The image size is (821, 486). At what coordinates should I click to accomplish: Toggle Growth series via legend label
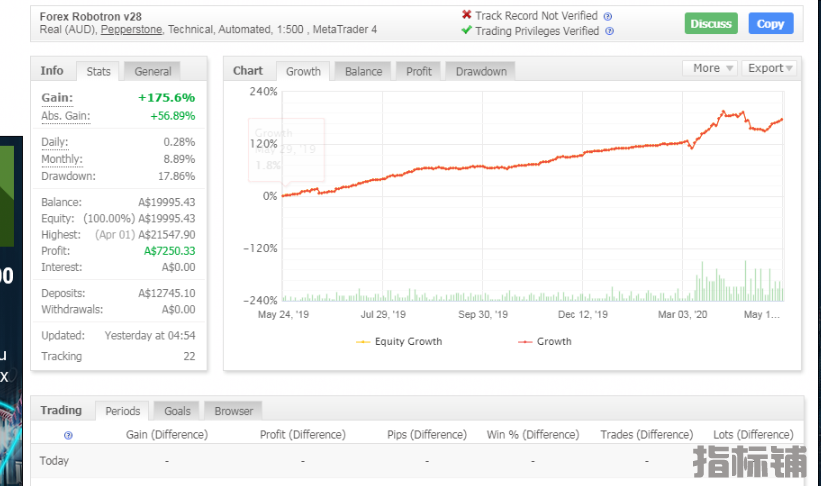(554, 342)
